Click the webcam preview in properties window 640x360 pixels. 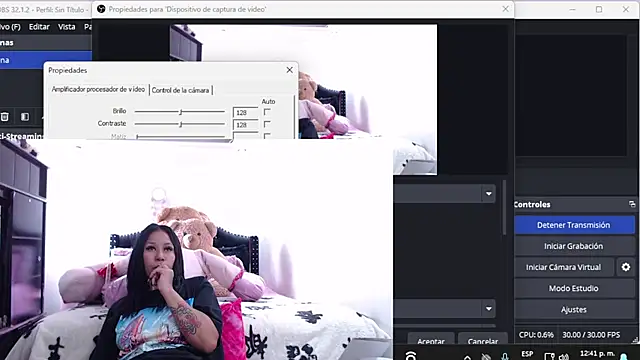pyautogui.click(x=303, y=99)
